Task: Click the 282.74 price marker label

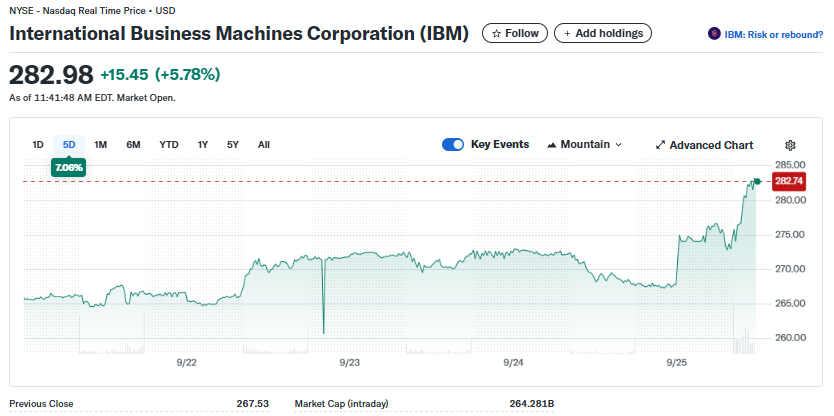Action: [x=789, y=181]
